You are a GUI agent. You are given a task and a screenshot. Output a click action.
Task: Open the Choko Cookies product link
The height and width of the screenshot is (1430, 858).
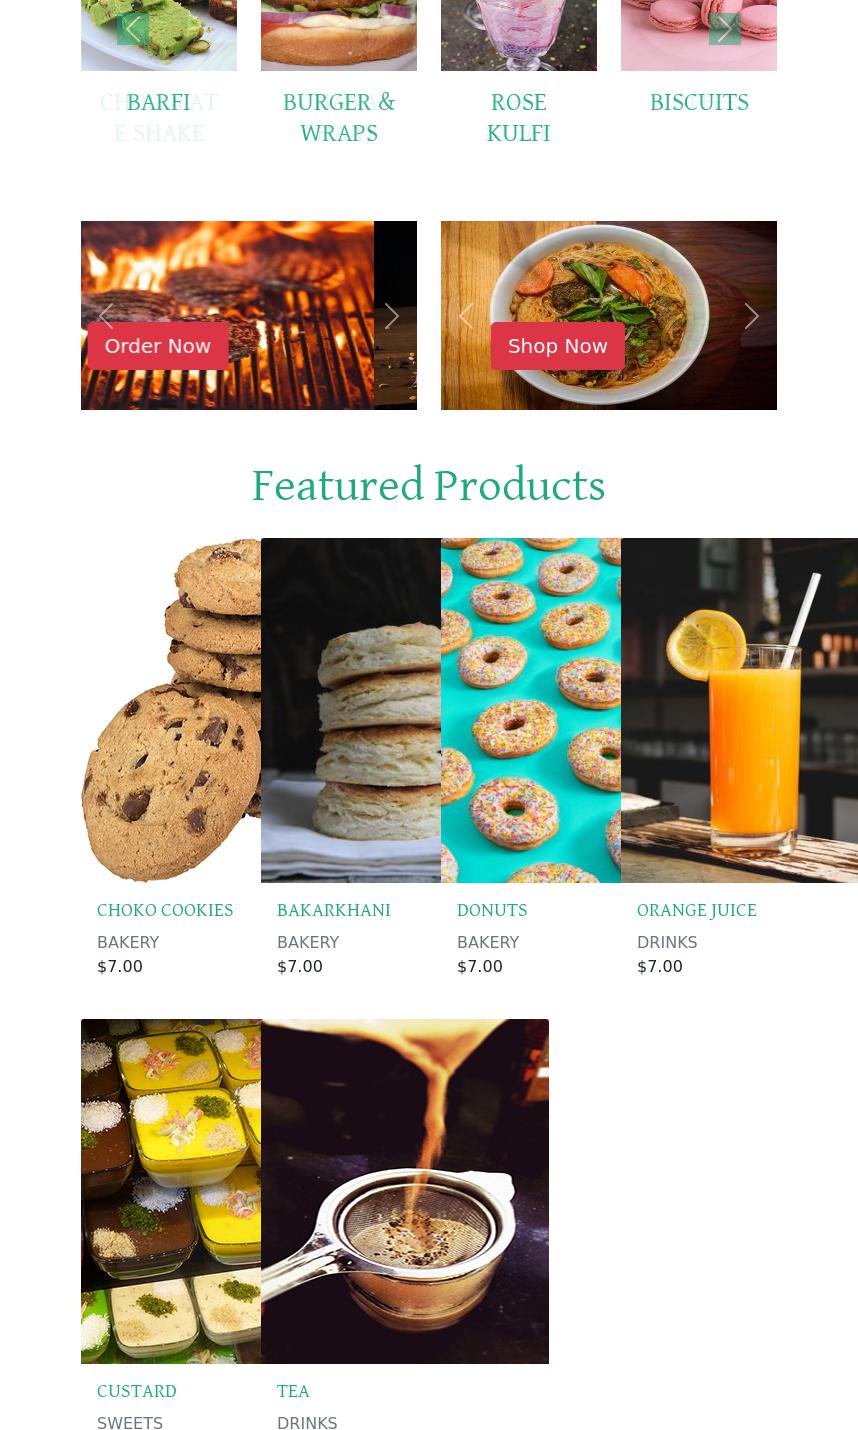tap(165, 910)
